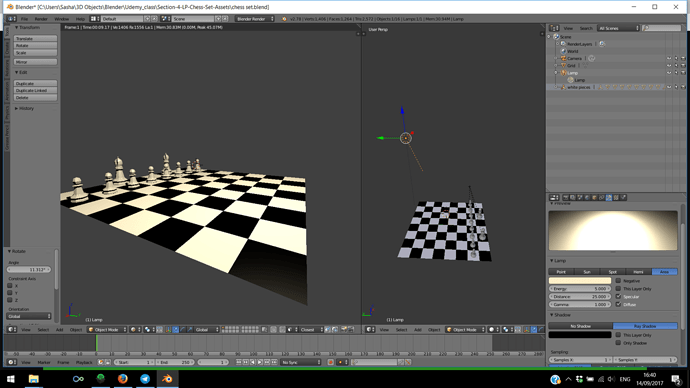This screenshot has width=690, height=388.
Task: Click the No Shadow button
Action: pos(580,326)
